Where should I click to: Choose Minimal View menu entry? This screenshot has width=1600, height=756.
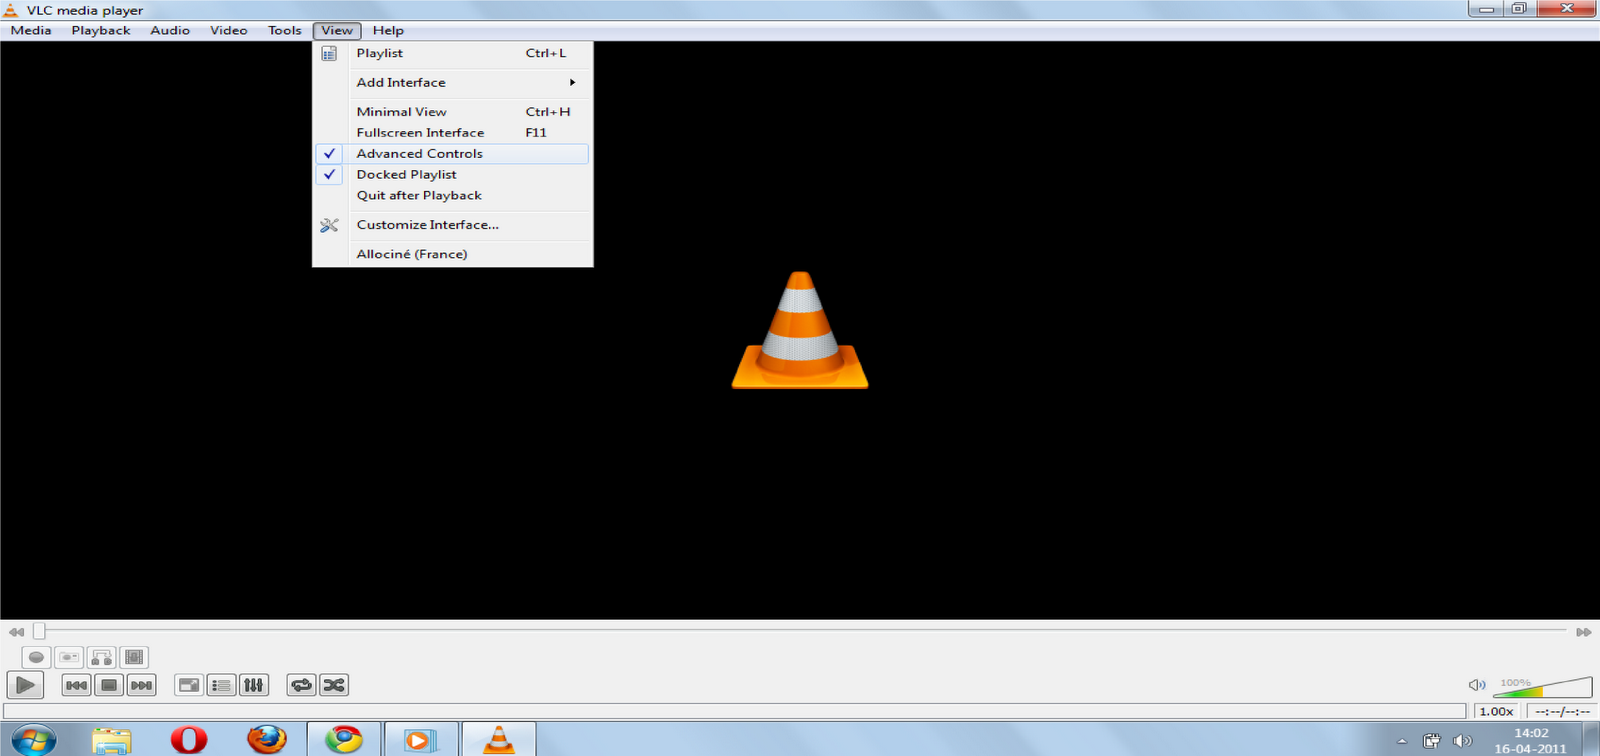[453, 112]
